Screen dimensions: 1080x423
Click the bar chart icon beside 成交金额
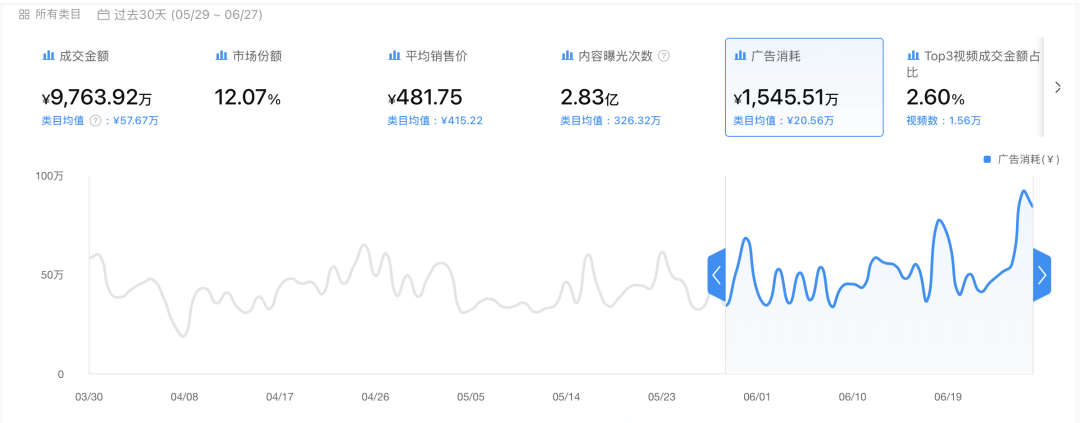click(48, 56)
